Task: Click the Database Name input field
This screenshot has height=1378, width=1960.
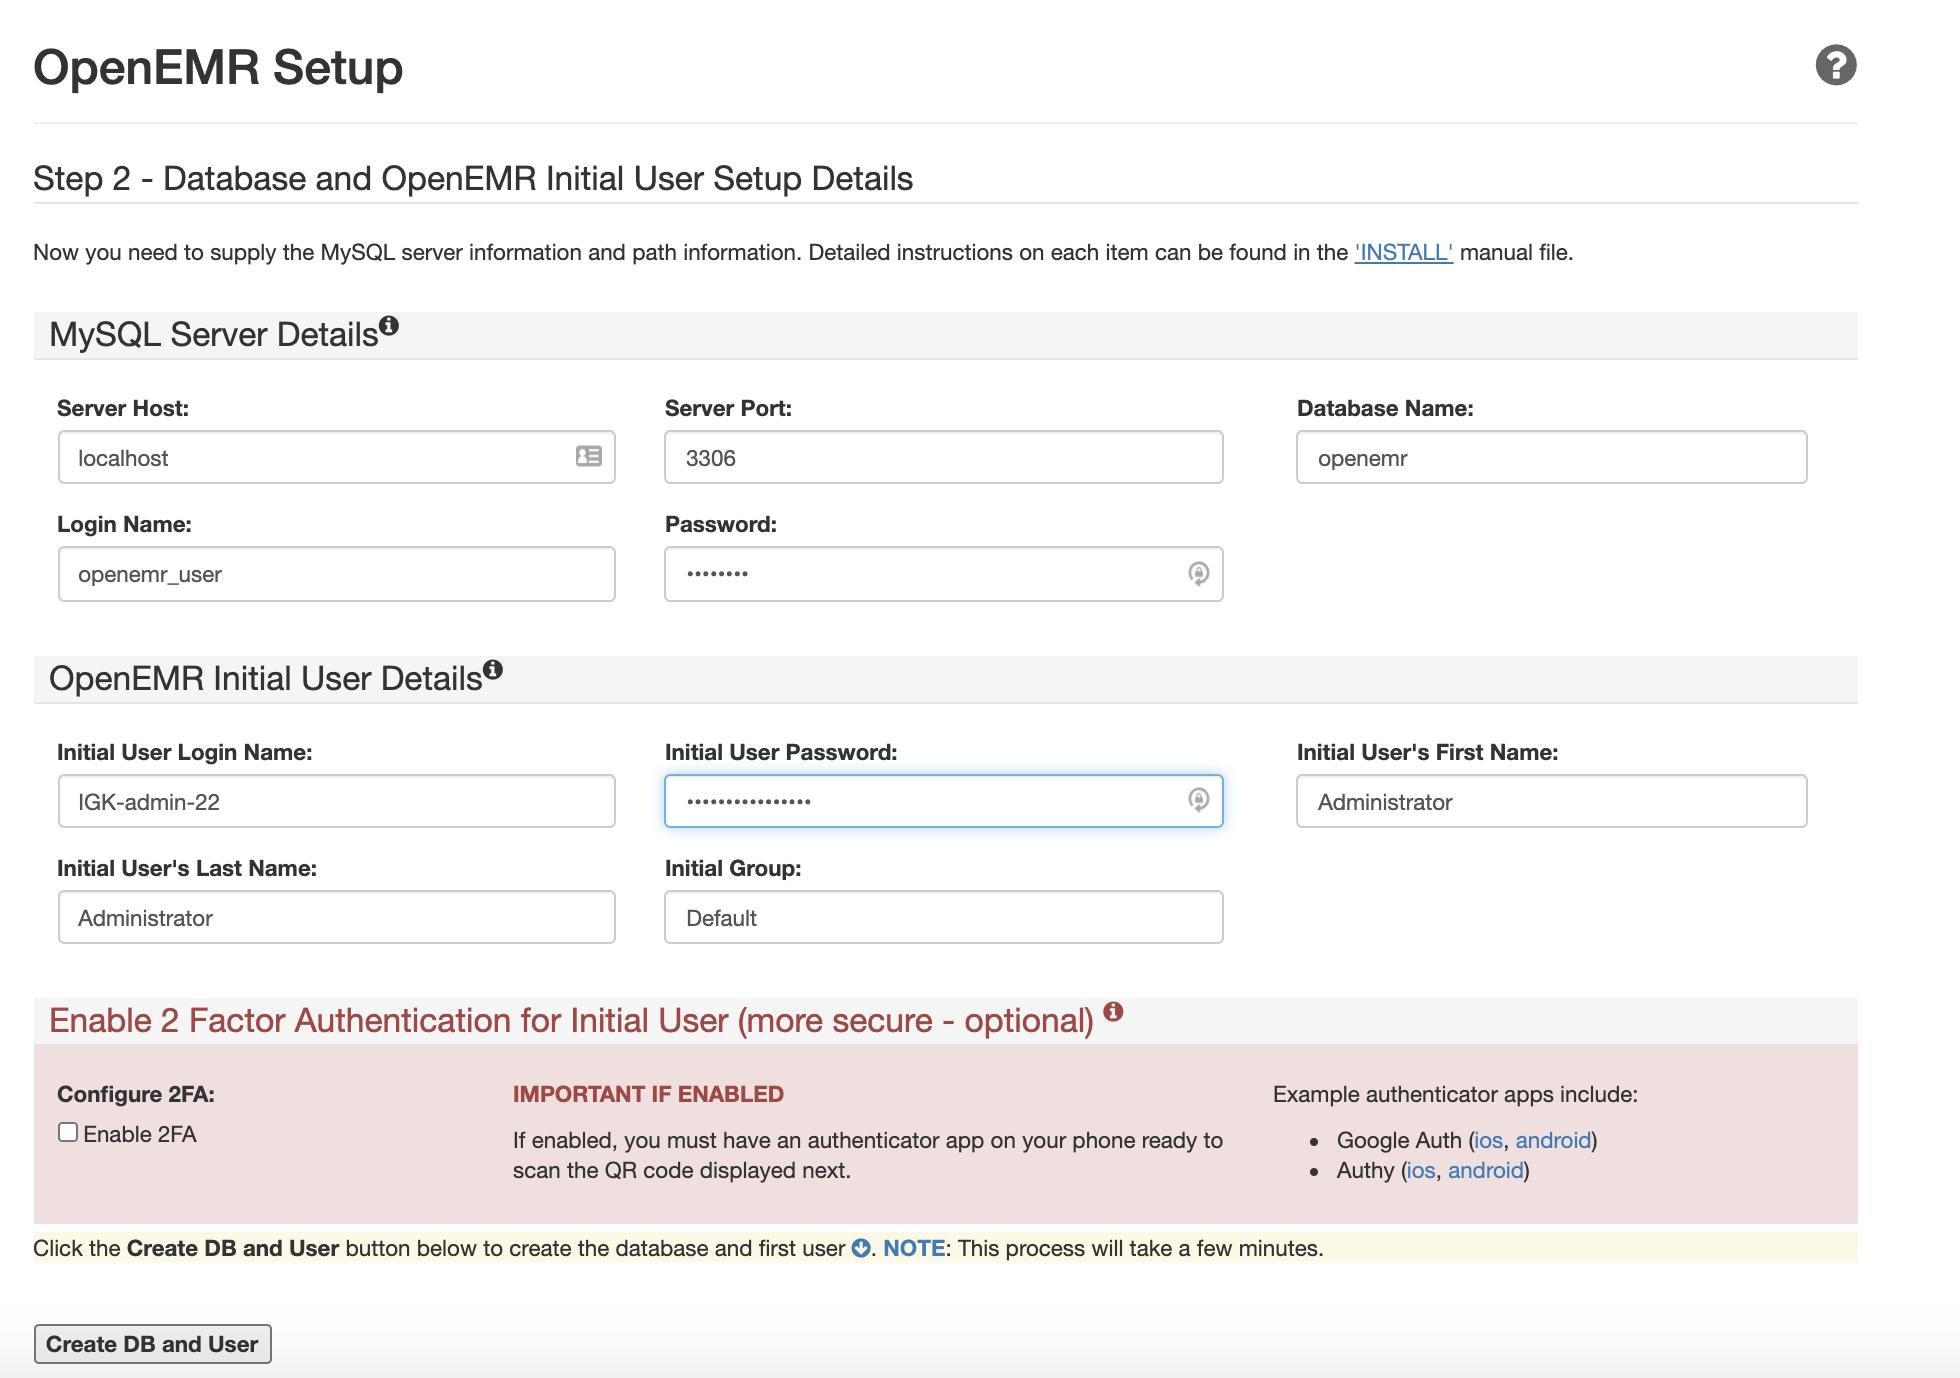Action: tap(1550, 458)
